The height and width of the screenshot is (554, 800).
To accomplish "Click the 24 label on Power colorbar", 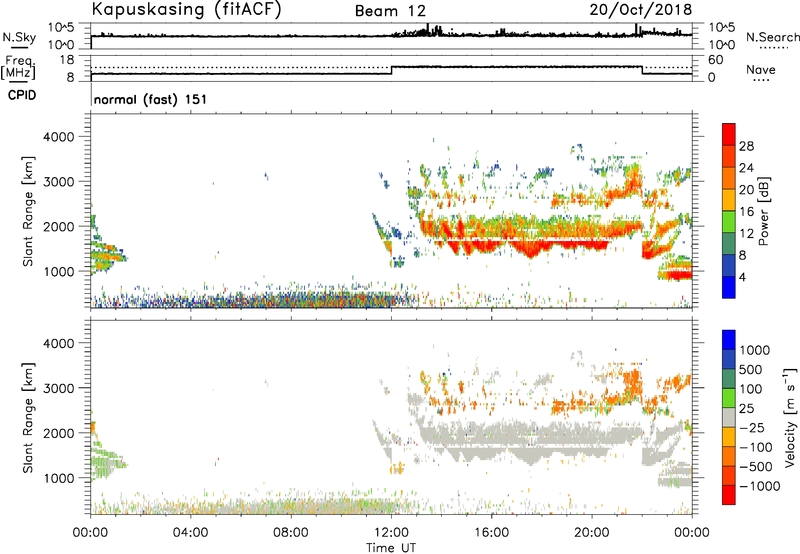I will click(x=746, y=168).
